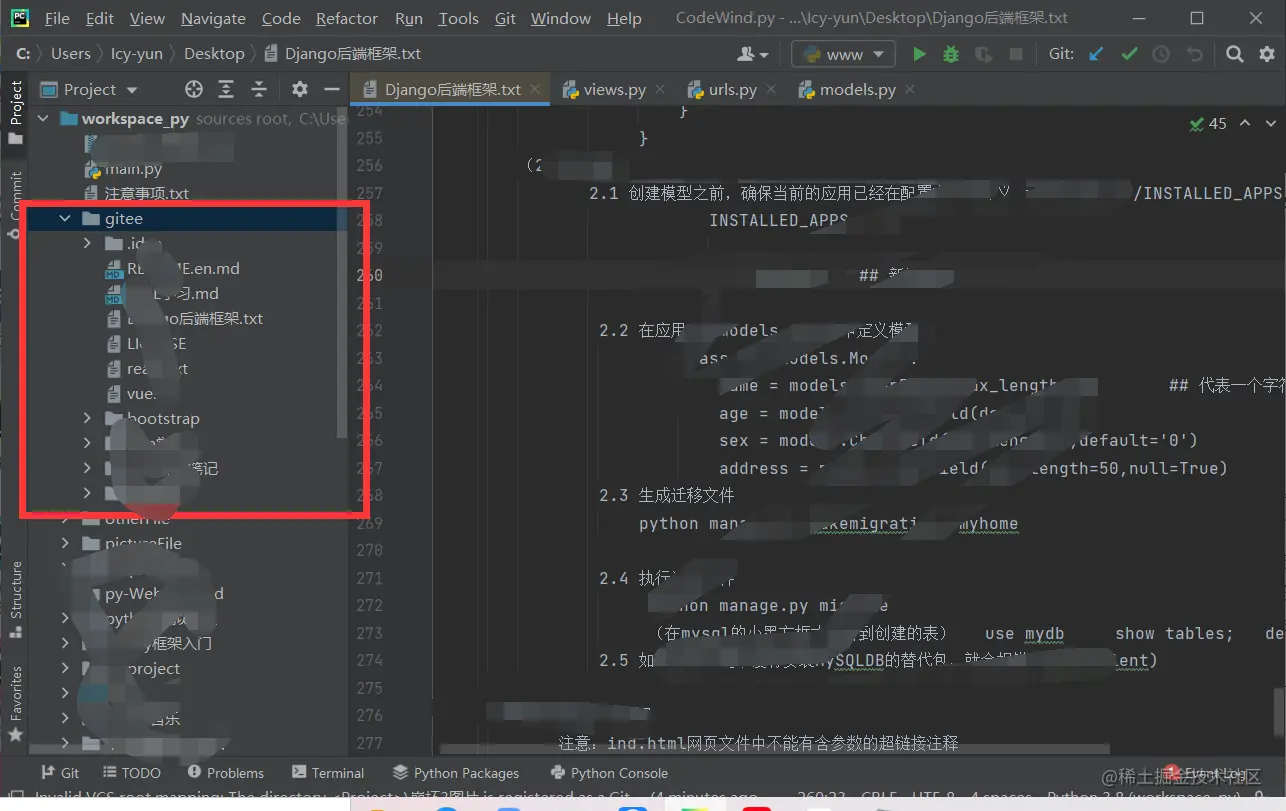The image size is (1286, 811).
Task: Switch to the views.py tab
Action: coord(613,89)
